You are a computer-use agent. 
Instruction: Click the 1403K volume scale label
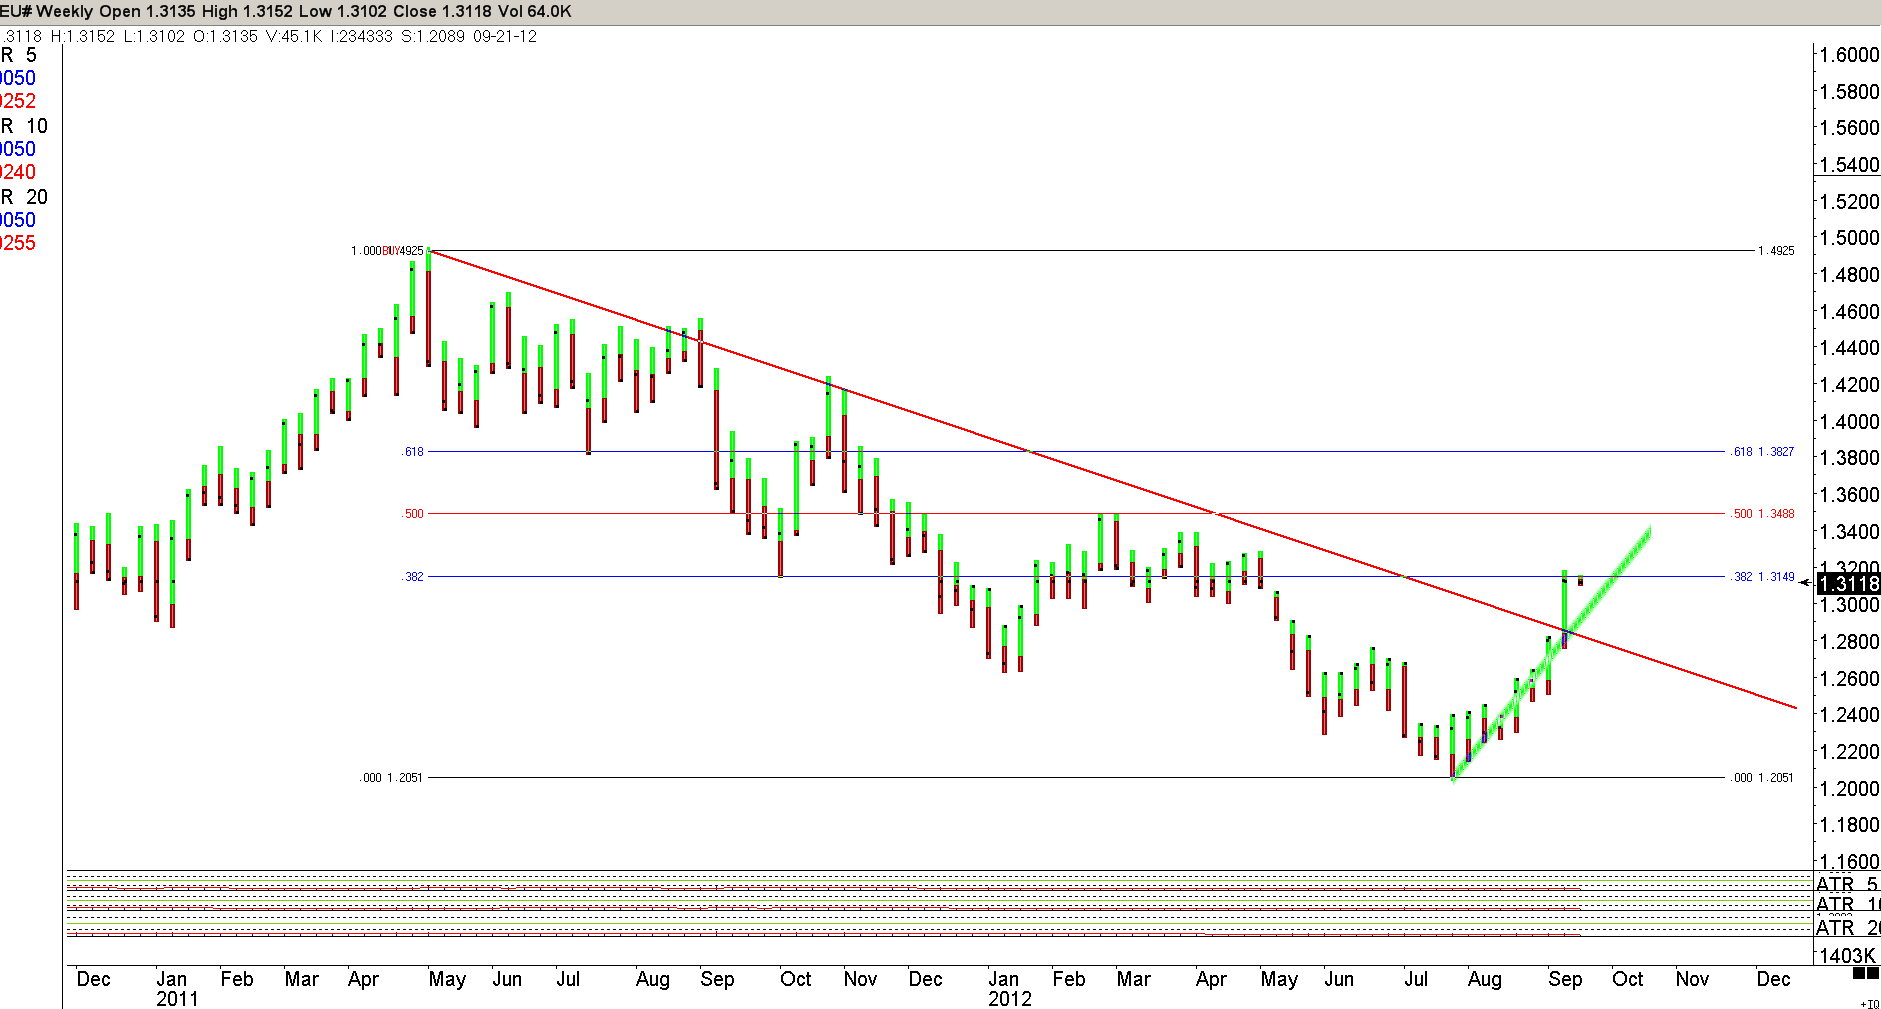(x=1847, y=956)
